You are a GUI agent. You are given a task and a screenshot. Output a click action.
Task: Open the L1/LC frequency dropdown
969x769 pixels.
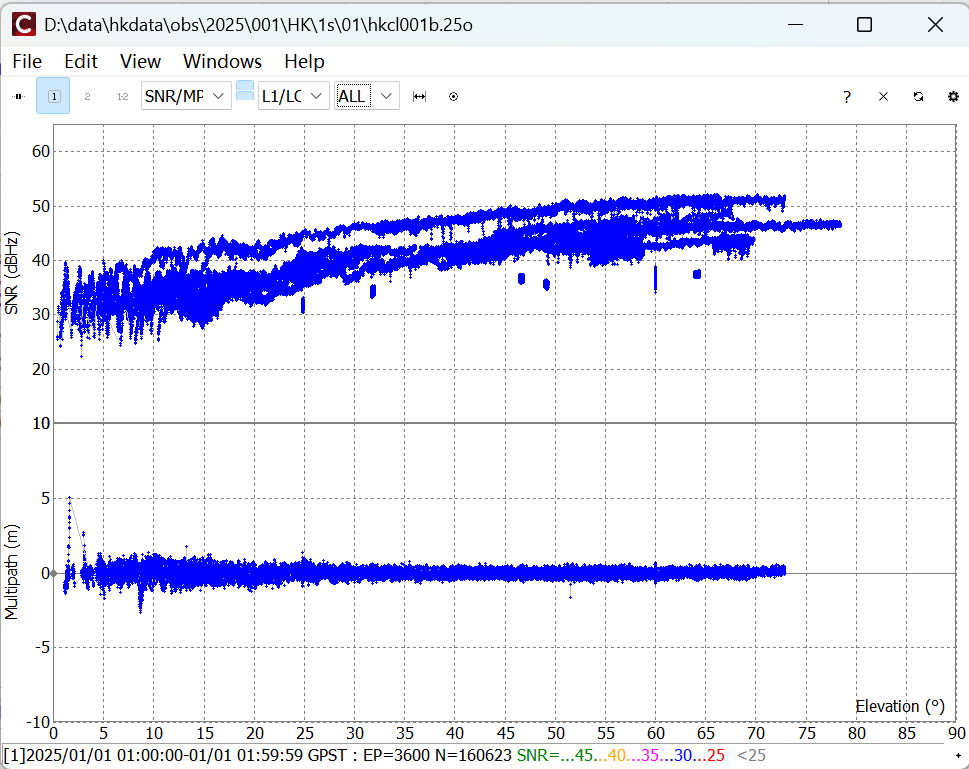click(294, 96)
